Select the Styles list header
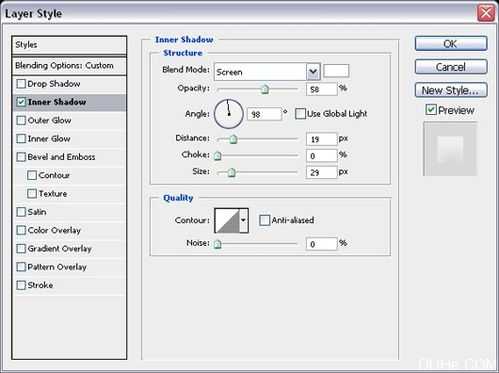Screen dimensions: 499x373 pos(69,45)
